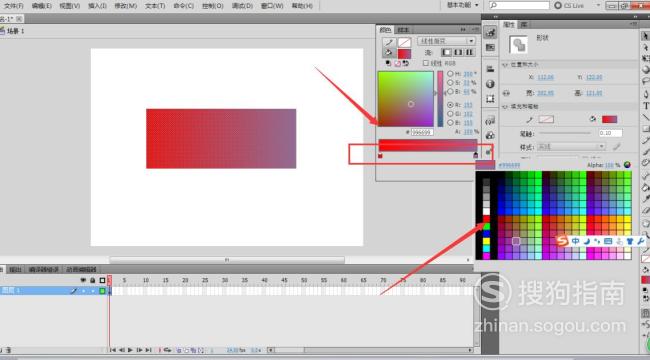Choose the black arrow Selection tool

tap(646, 36)
